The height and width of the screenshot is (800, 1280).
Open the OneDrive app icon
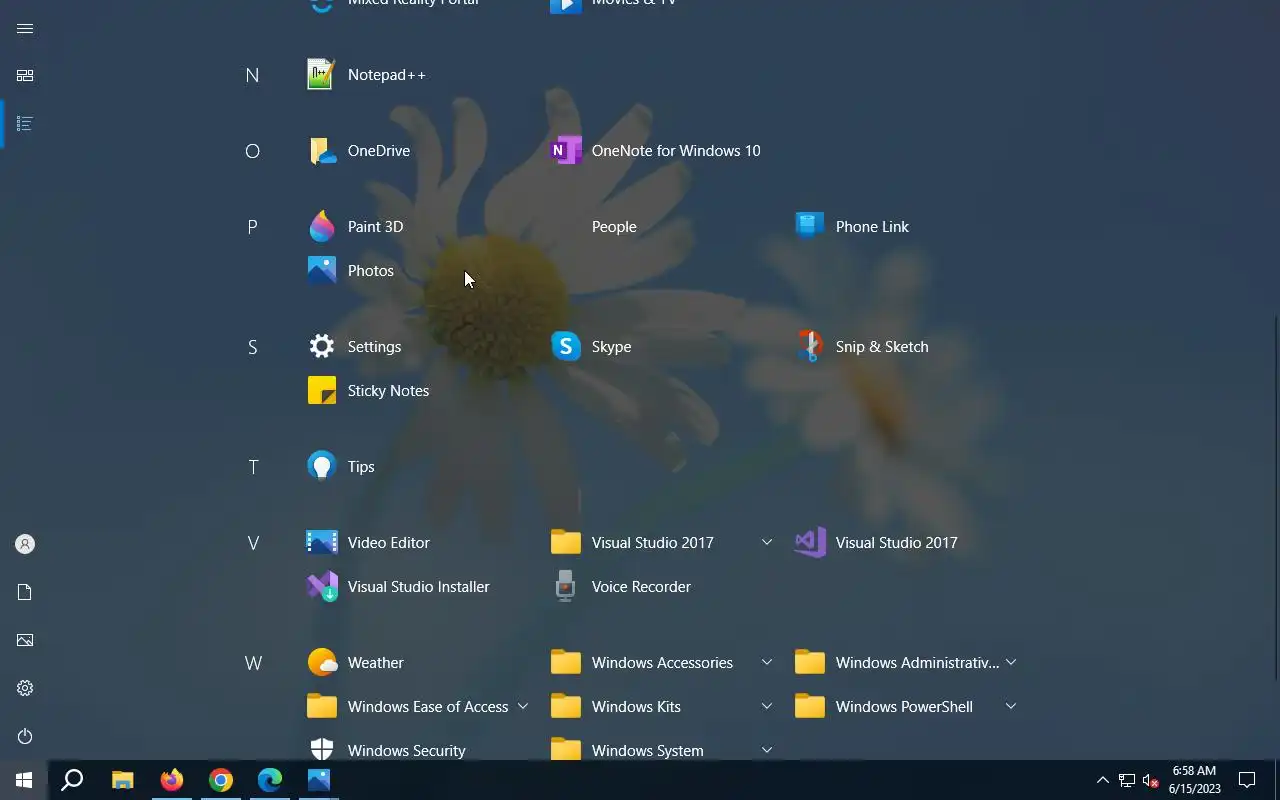[321, 151]
